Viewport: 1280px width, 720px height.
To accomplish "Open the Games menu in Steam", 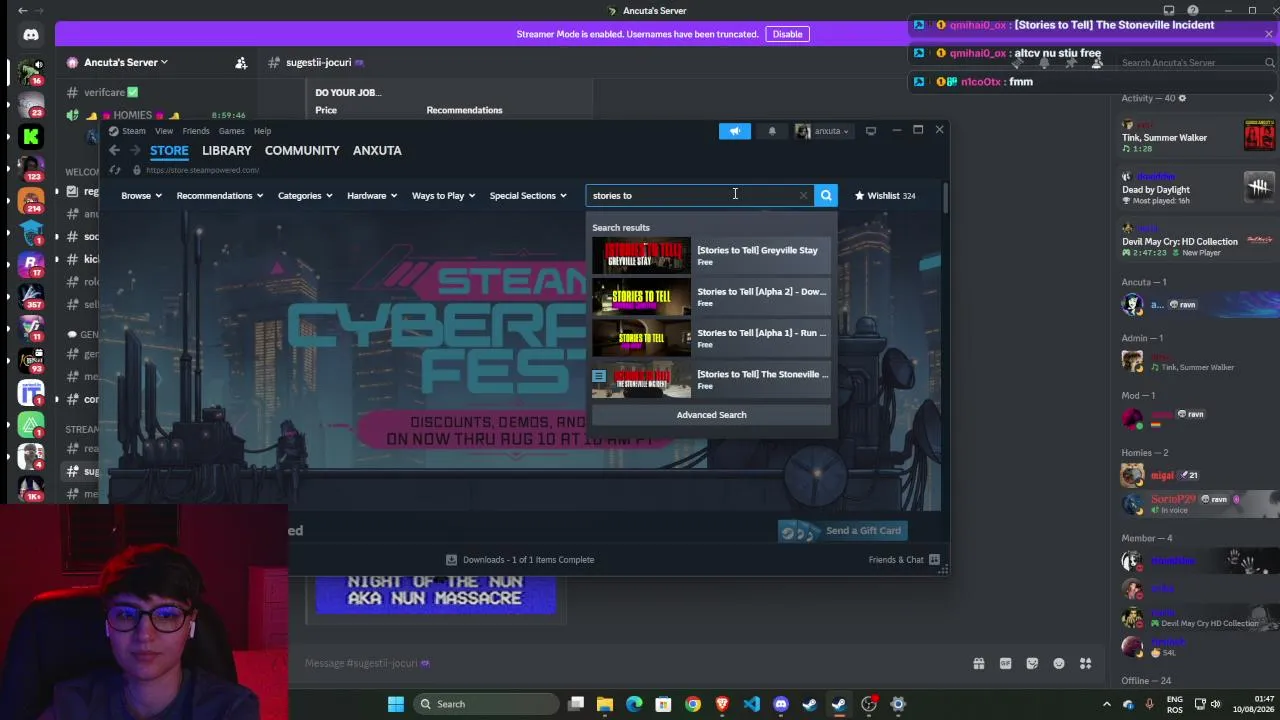I will (231, 131).
